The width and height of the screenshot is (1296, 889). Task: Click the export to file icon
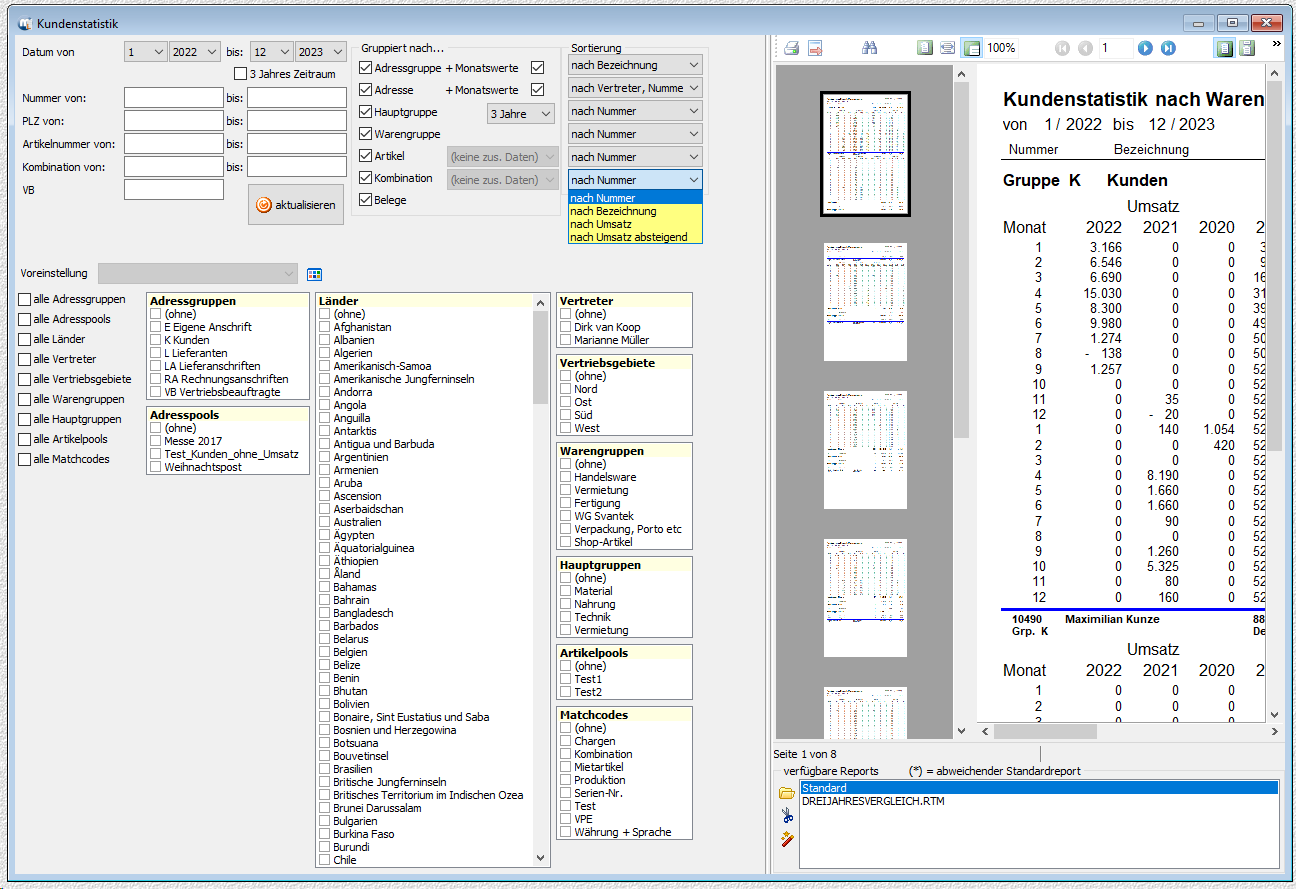(815, 48)
